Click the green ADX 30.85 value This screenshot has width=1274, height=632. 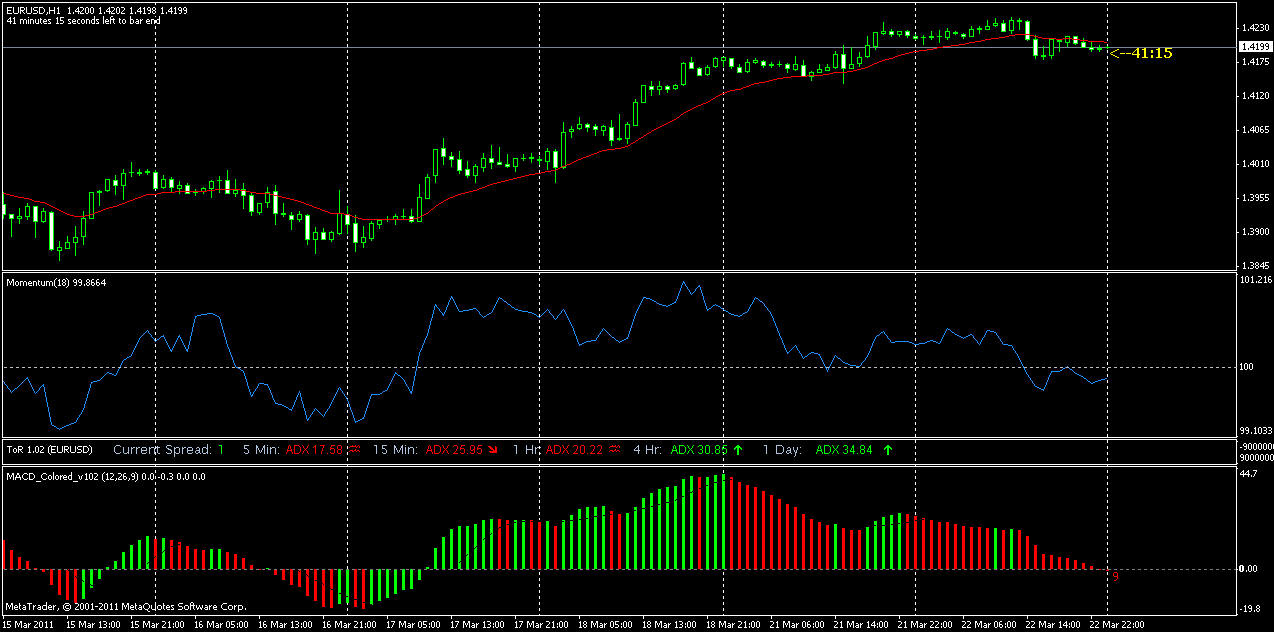click(x=699, y=450)
